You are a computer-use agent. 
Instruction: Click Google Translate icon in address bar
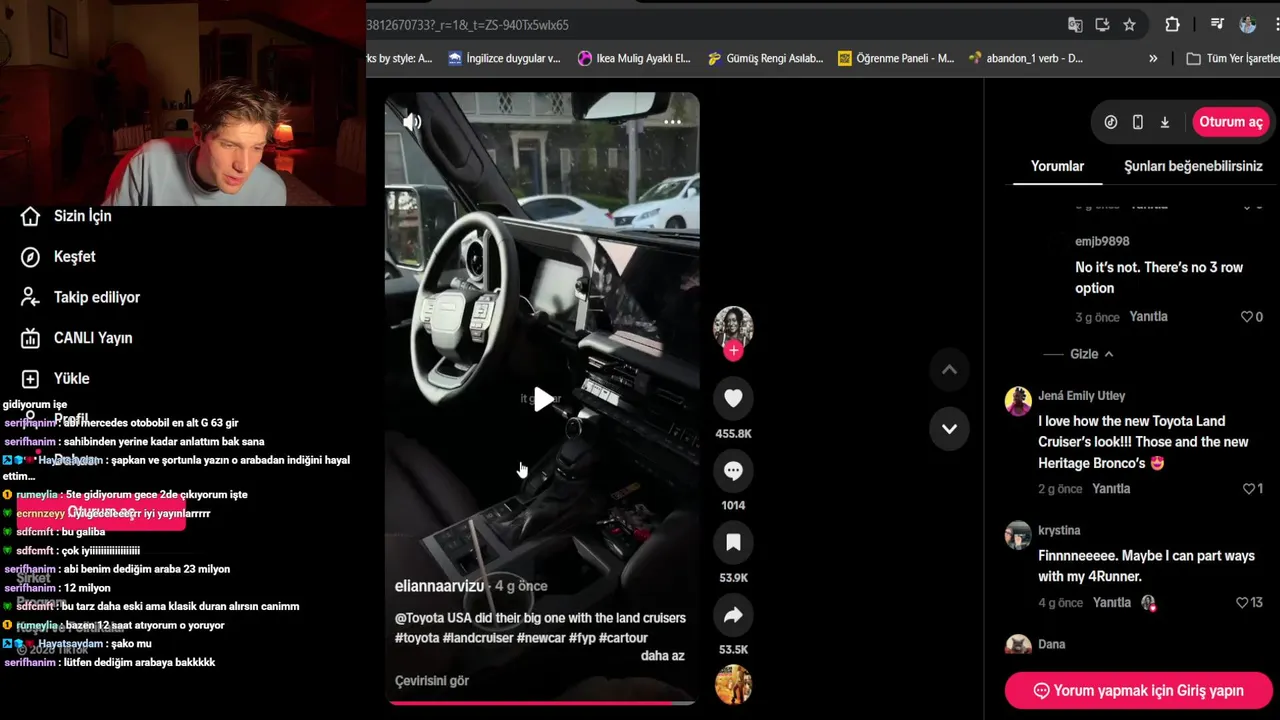tap(1075, 25)
